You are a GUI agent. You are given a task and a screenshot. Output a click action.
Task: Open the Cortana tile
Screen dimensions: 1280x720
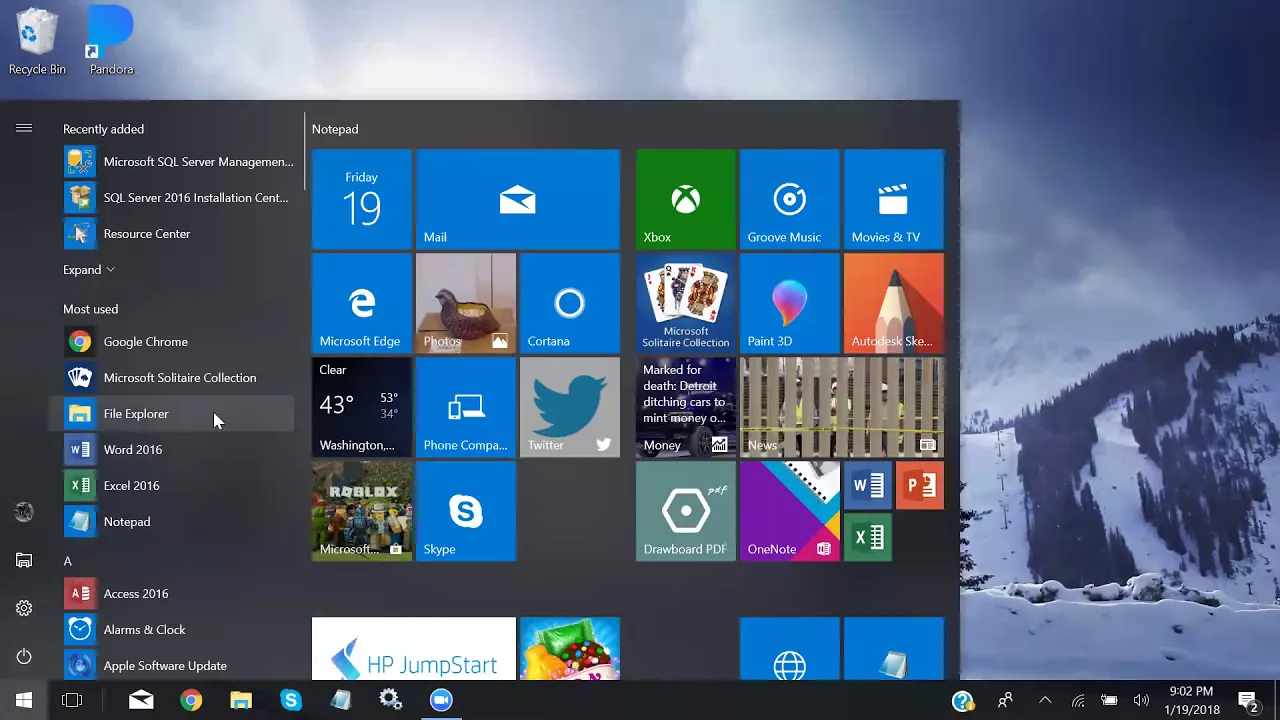570,303
